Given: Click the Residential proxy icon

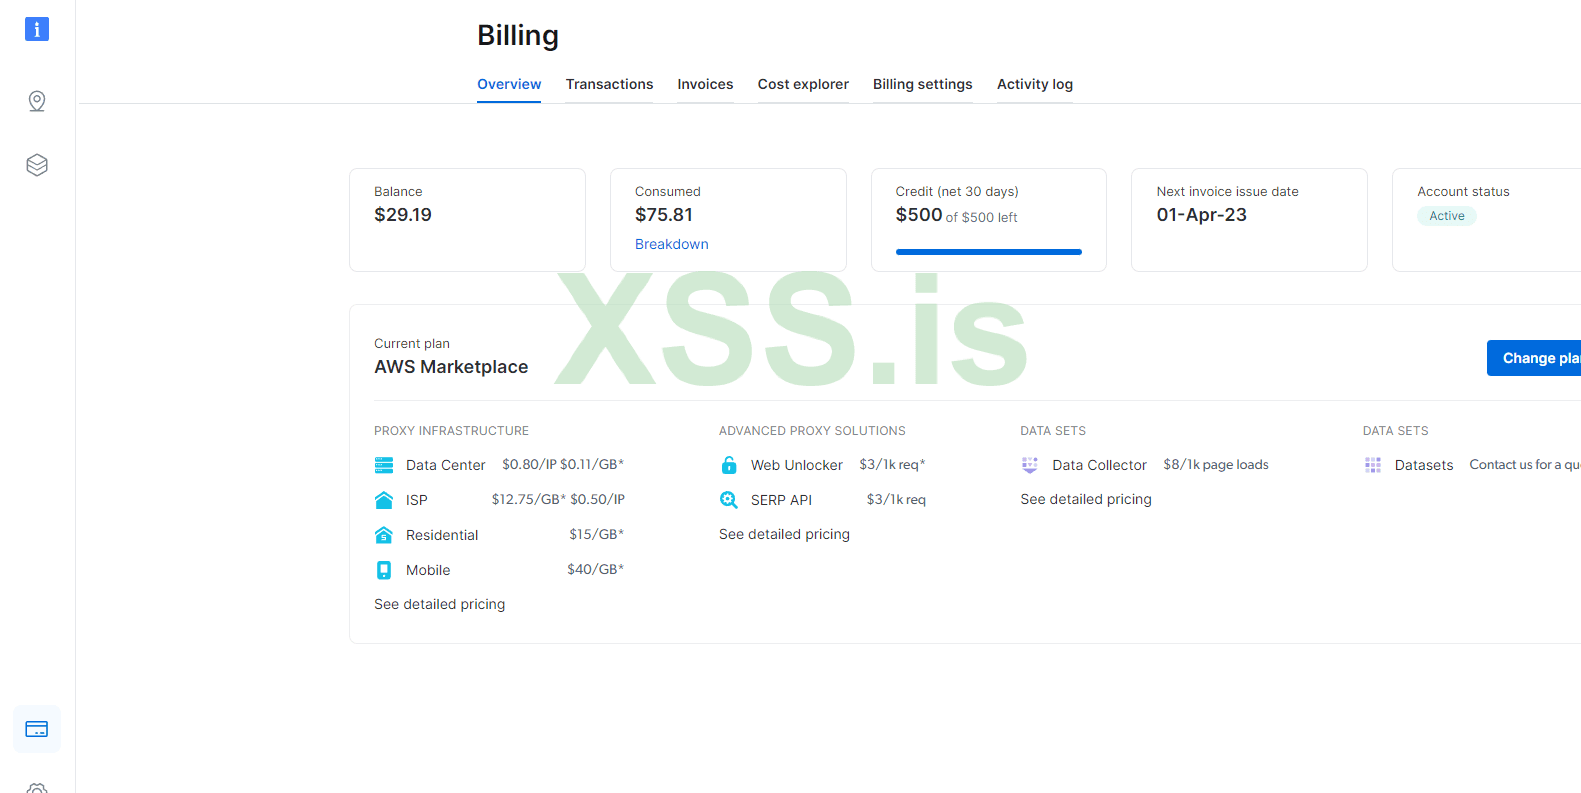Looking at the screenshot, I should pyautogui.click(x=384, y=535).
